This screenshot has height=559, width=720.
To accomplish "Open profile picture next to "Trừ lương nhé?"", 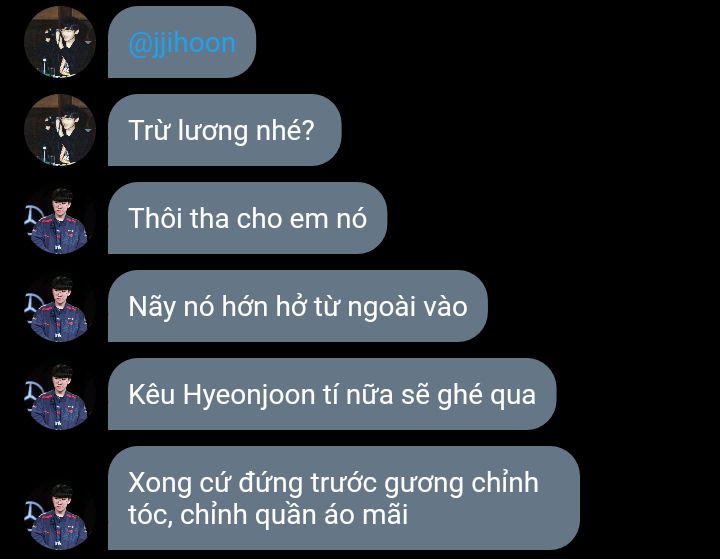I will click(x=60, y=130).
